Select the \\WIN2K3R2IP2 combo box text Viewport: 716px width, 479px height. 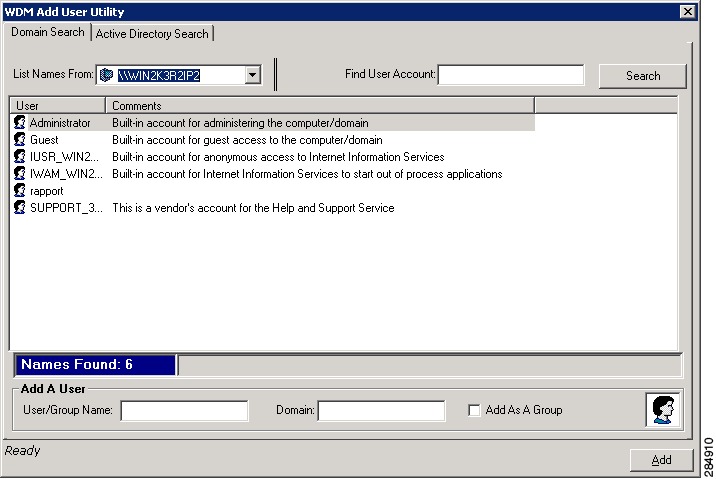[159, 75]
